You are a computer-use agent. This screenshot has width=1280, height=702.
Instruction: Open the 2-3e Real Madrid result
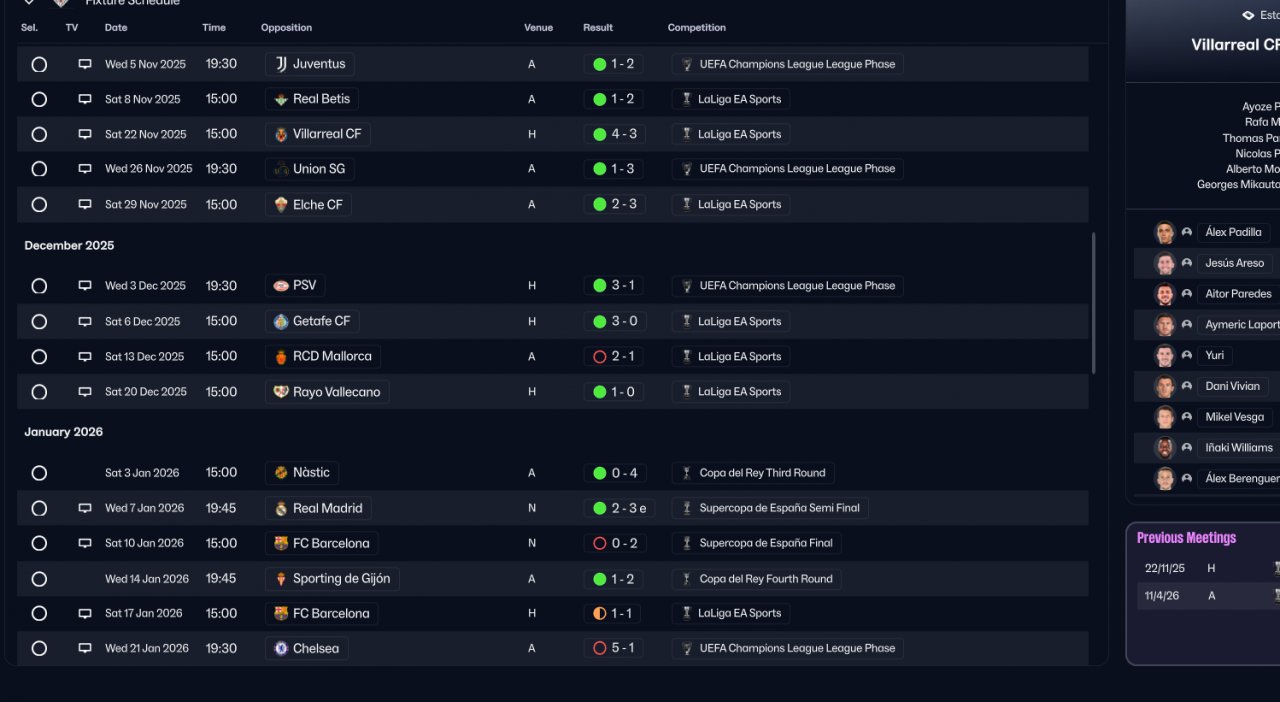(620, 508)
